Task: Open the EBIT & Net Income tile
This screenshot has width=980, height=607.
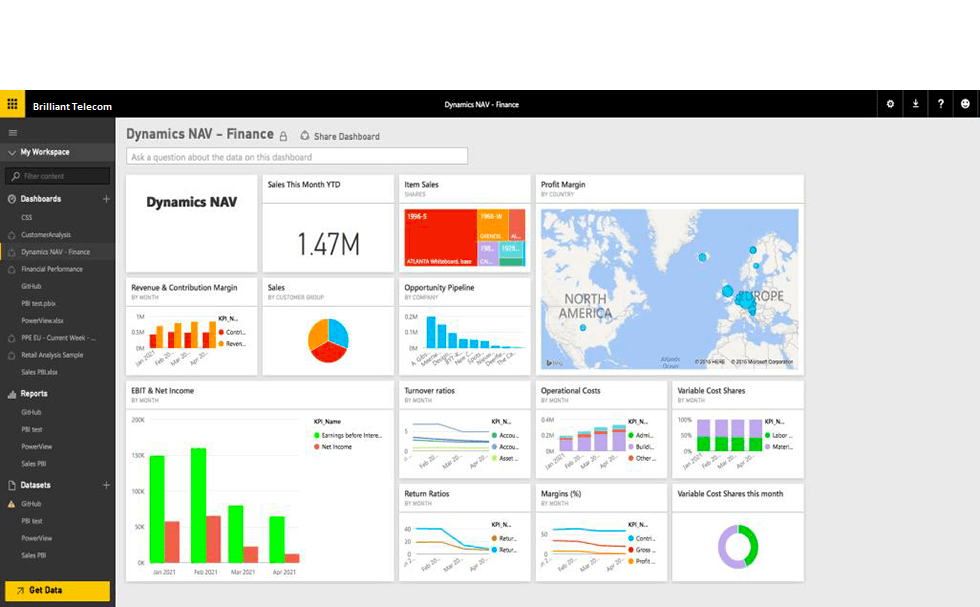Action: click(x=259, y=481)
